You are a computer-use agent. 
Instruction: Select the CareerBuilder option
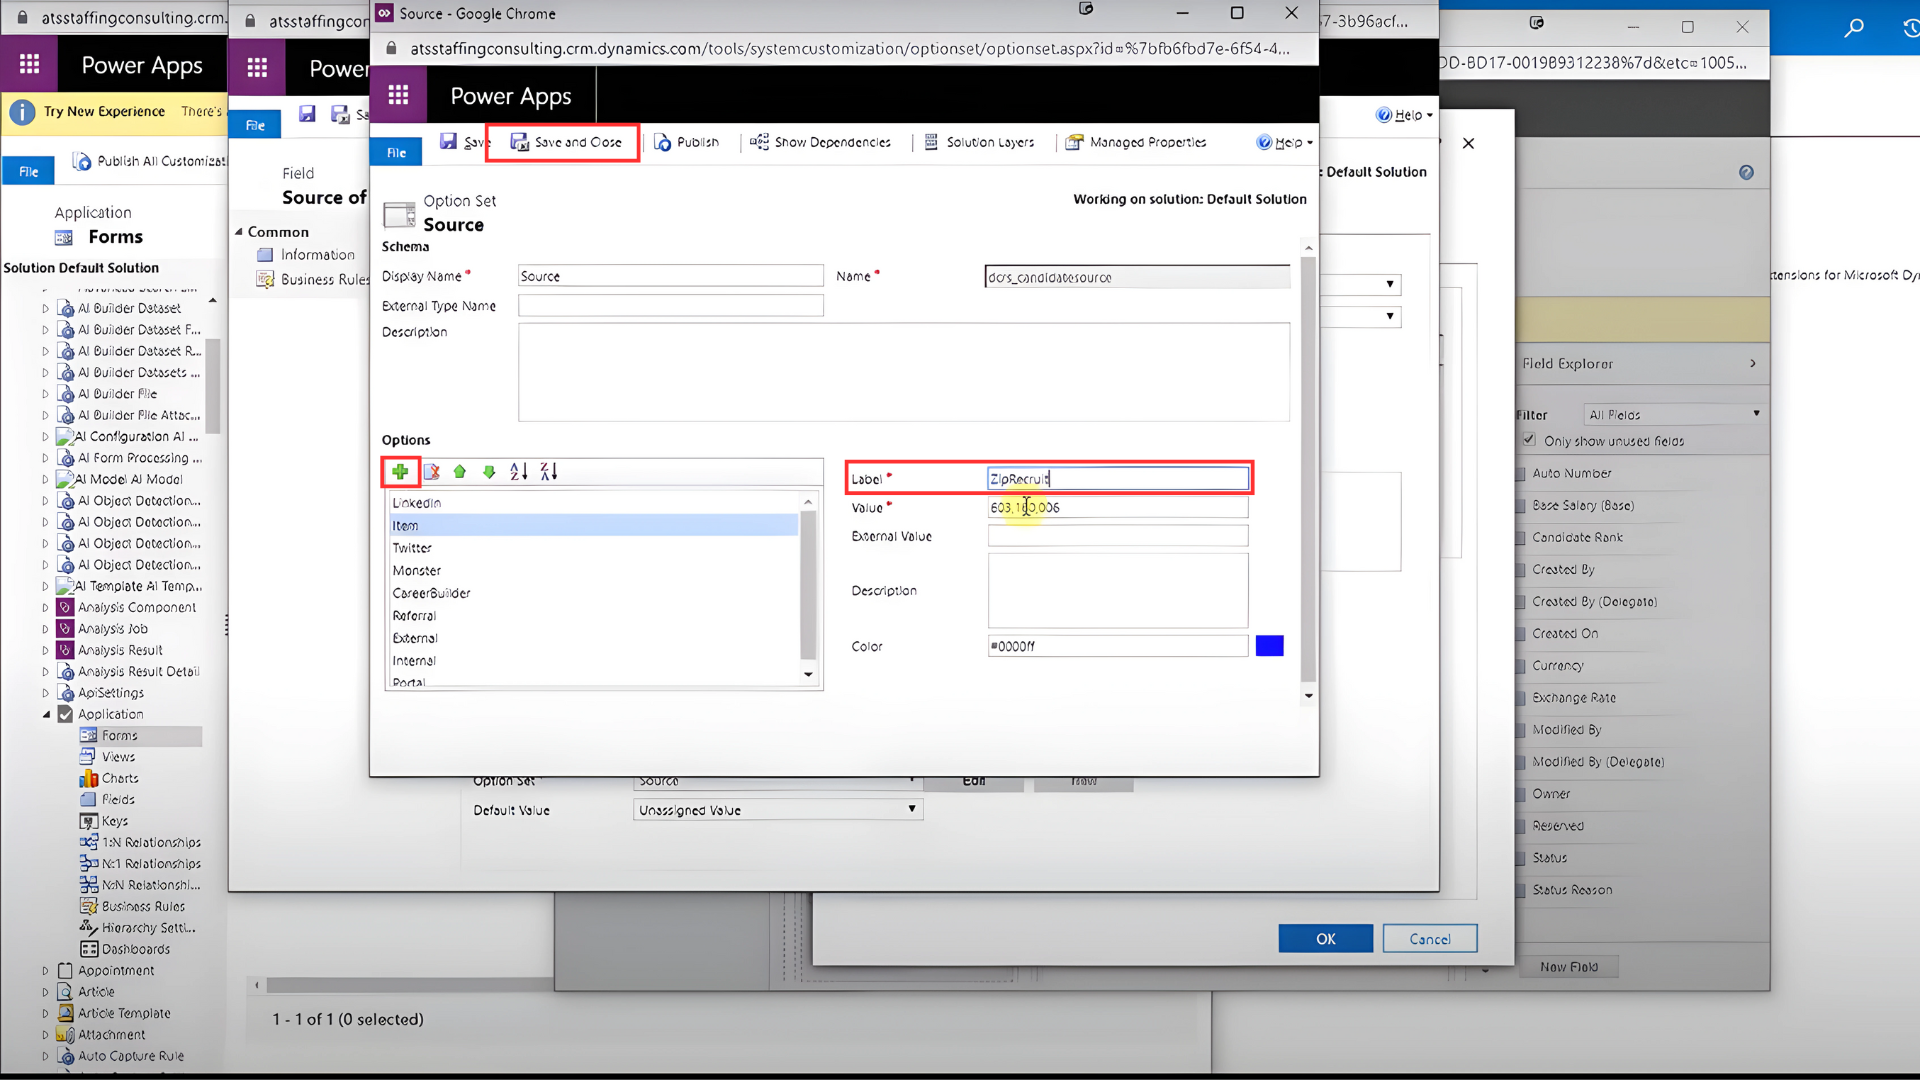click(594, 593)
